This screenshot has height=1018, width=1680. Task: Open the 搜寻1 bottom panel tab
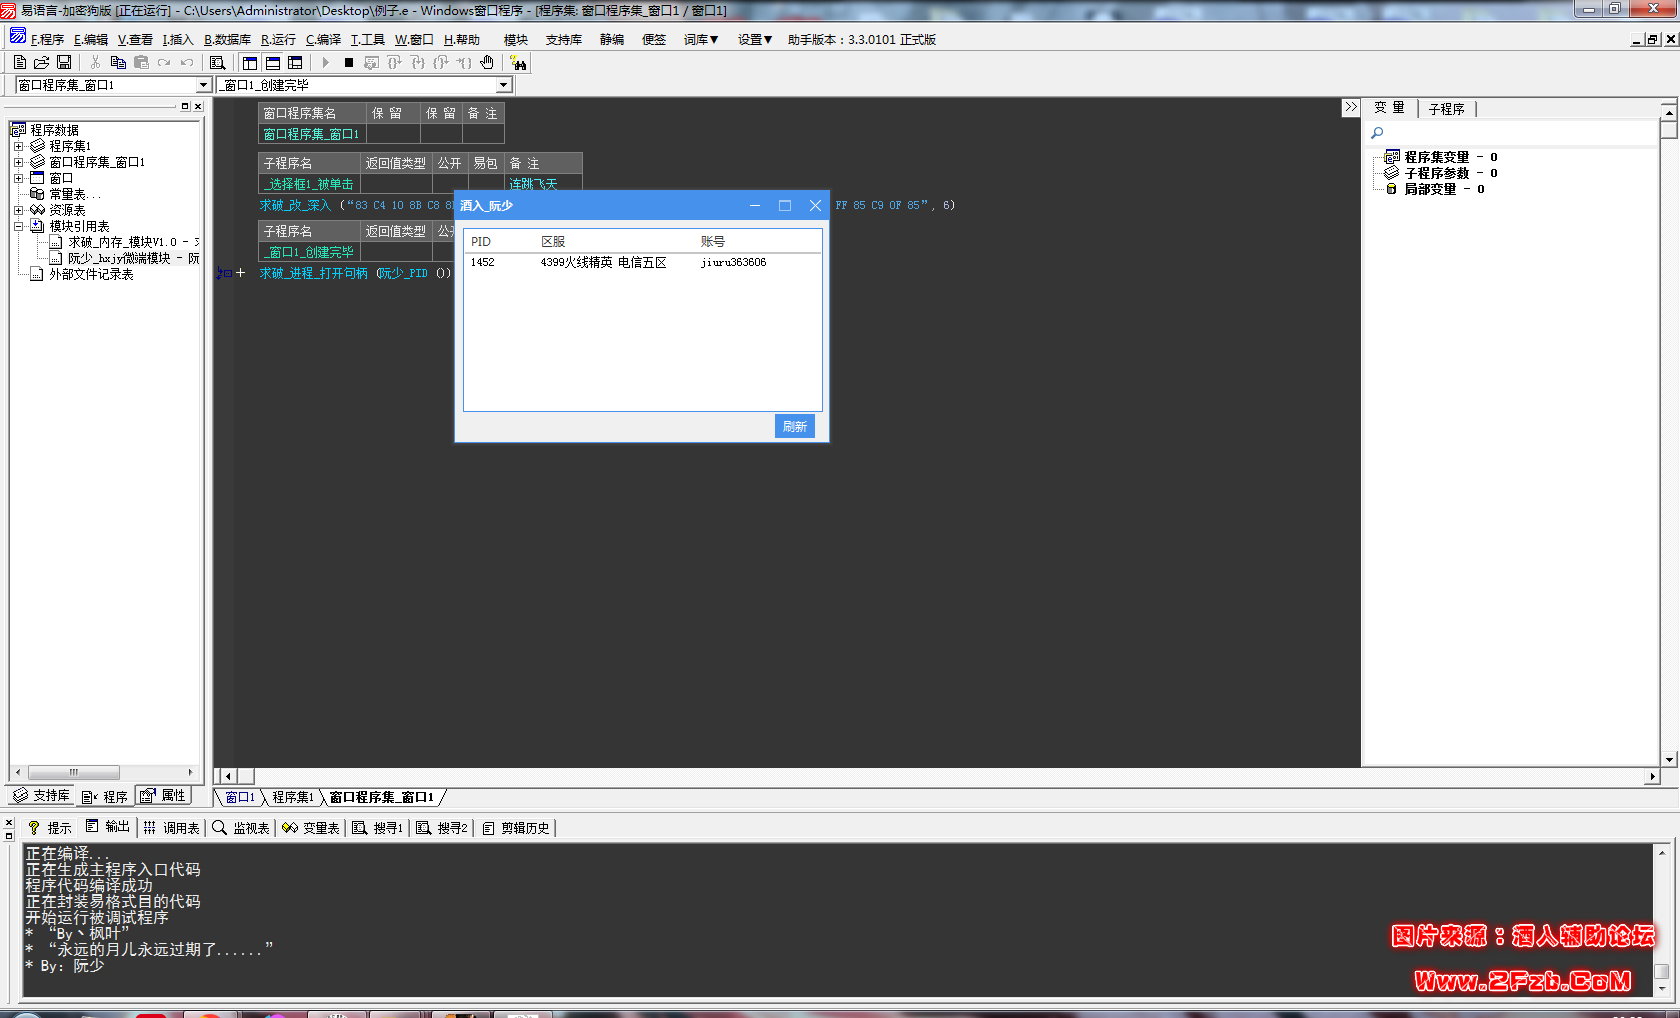pyautogui.click(x=378, y=828)
